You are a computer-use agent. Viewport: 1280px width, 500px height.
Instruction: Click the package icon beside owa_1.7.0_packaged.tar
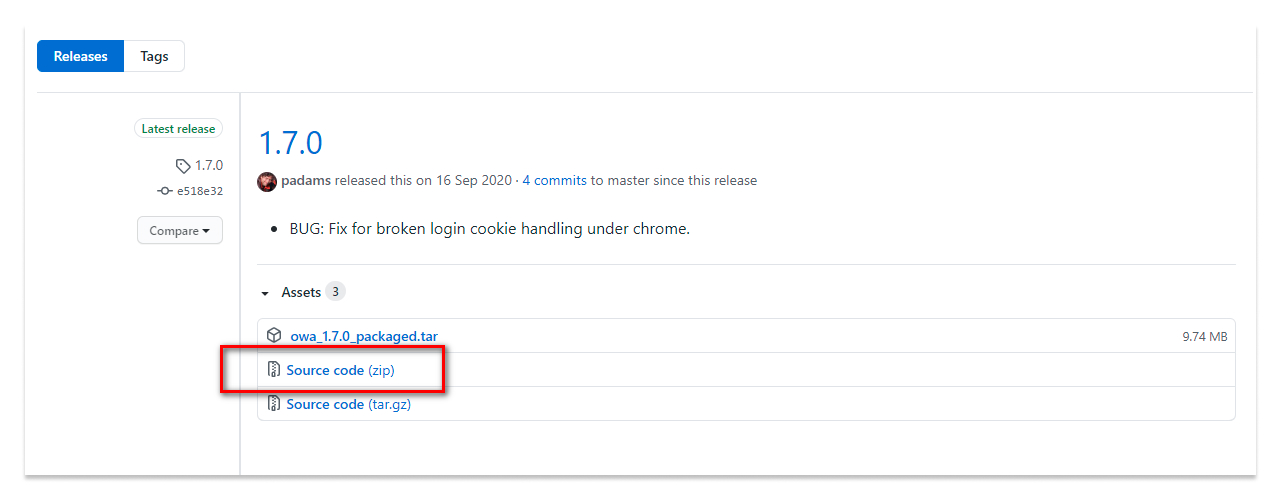[274, 336]
